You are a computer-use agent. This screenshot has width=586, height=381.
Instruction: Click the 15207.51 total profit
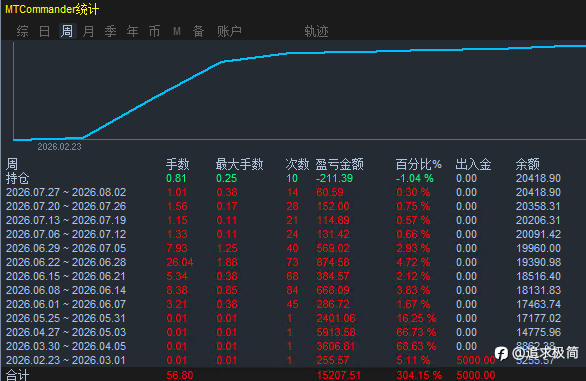pyautogui.click(x=339, y=375)
